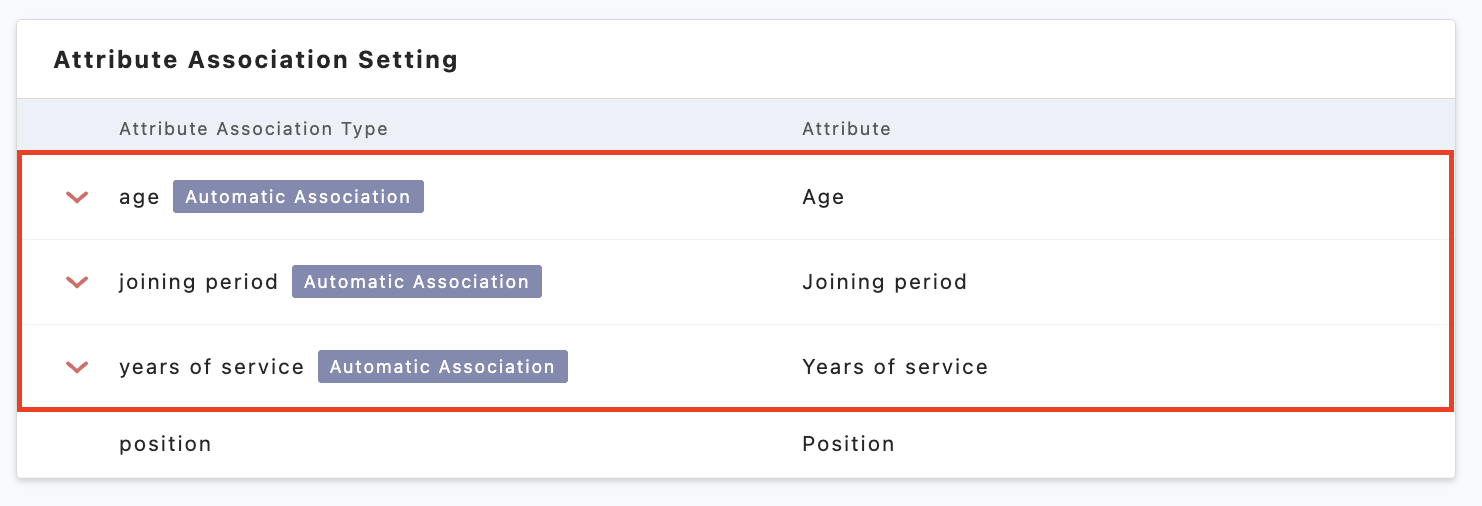
Task: Expand the years of service chevron
Action: (x=77, y=367)
